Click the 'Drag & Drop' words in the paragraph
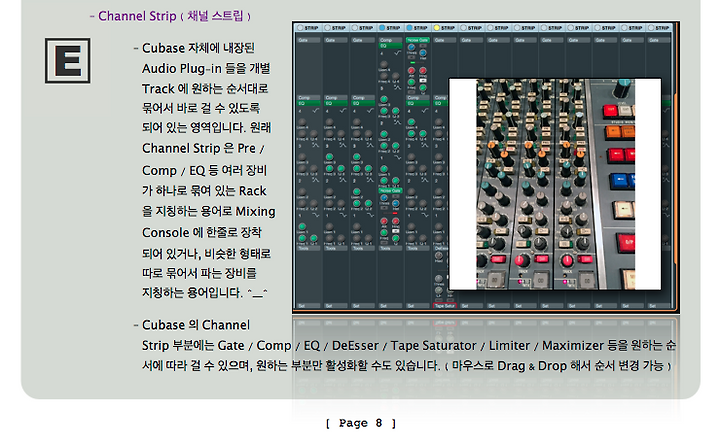The width and height of the screenshot is (720, 444). pos(531,366)
